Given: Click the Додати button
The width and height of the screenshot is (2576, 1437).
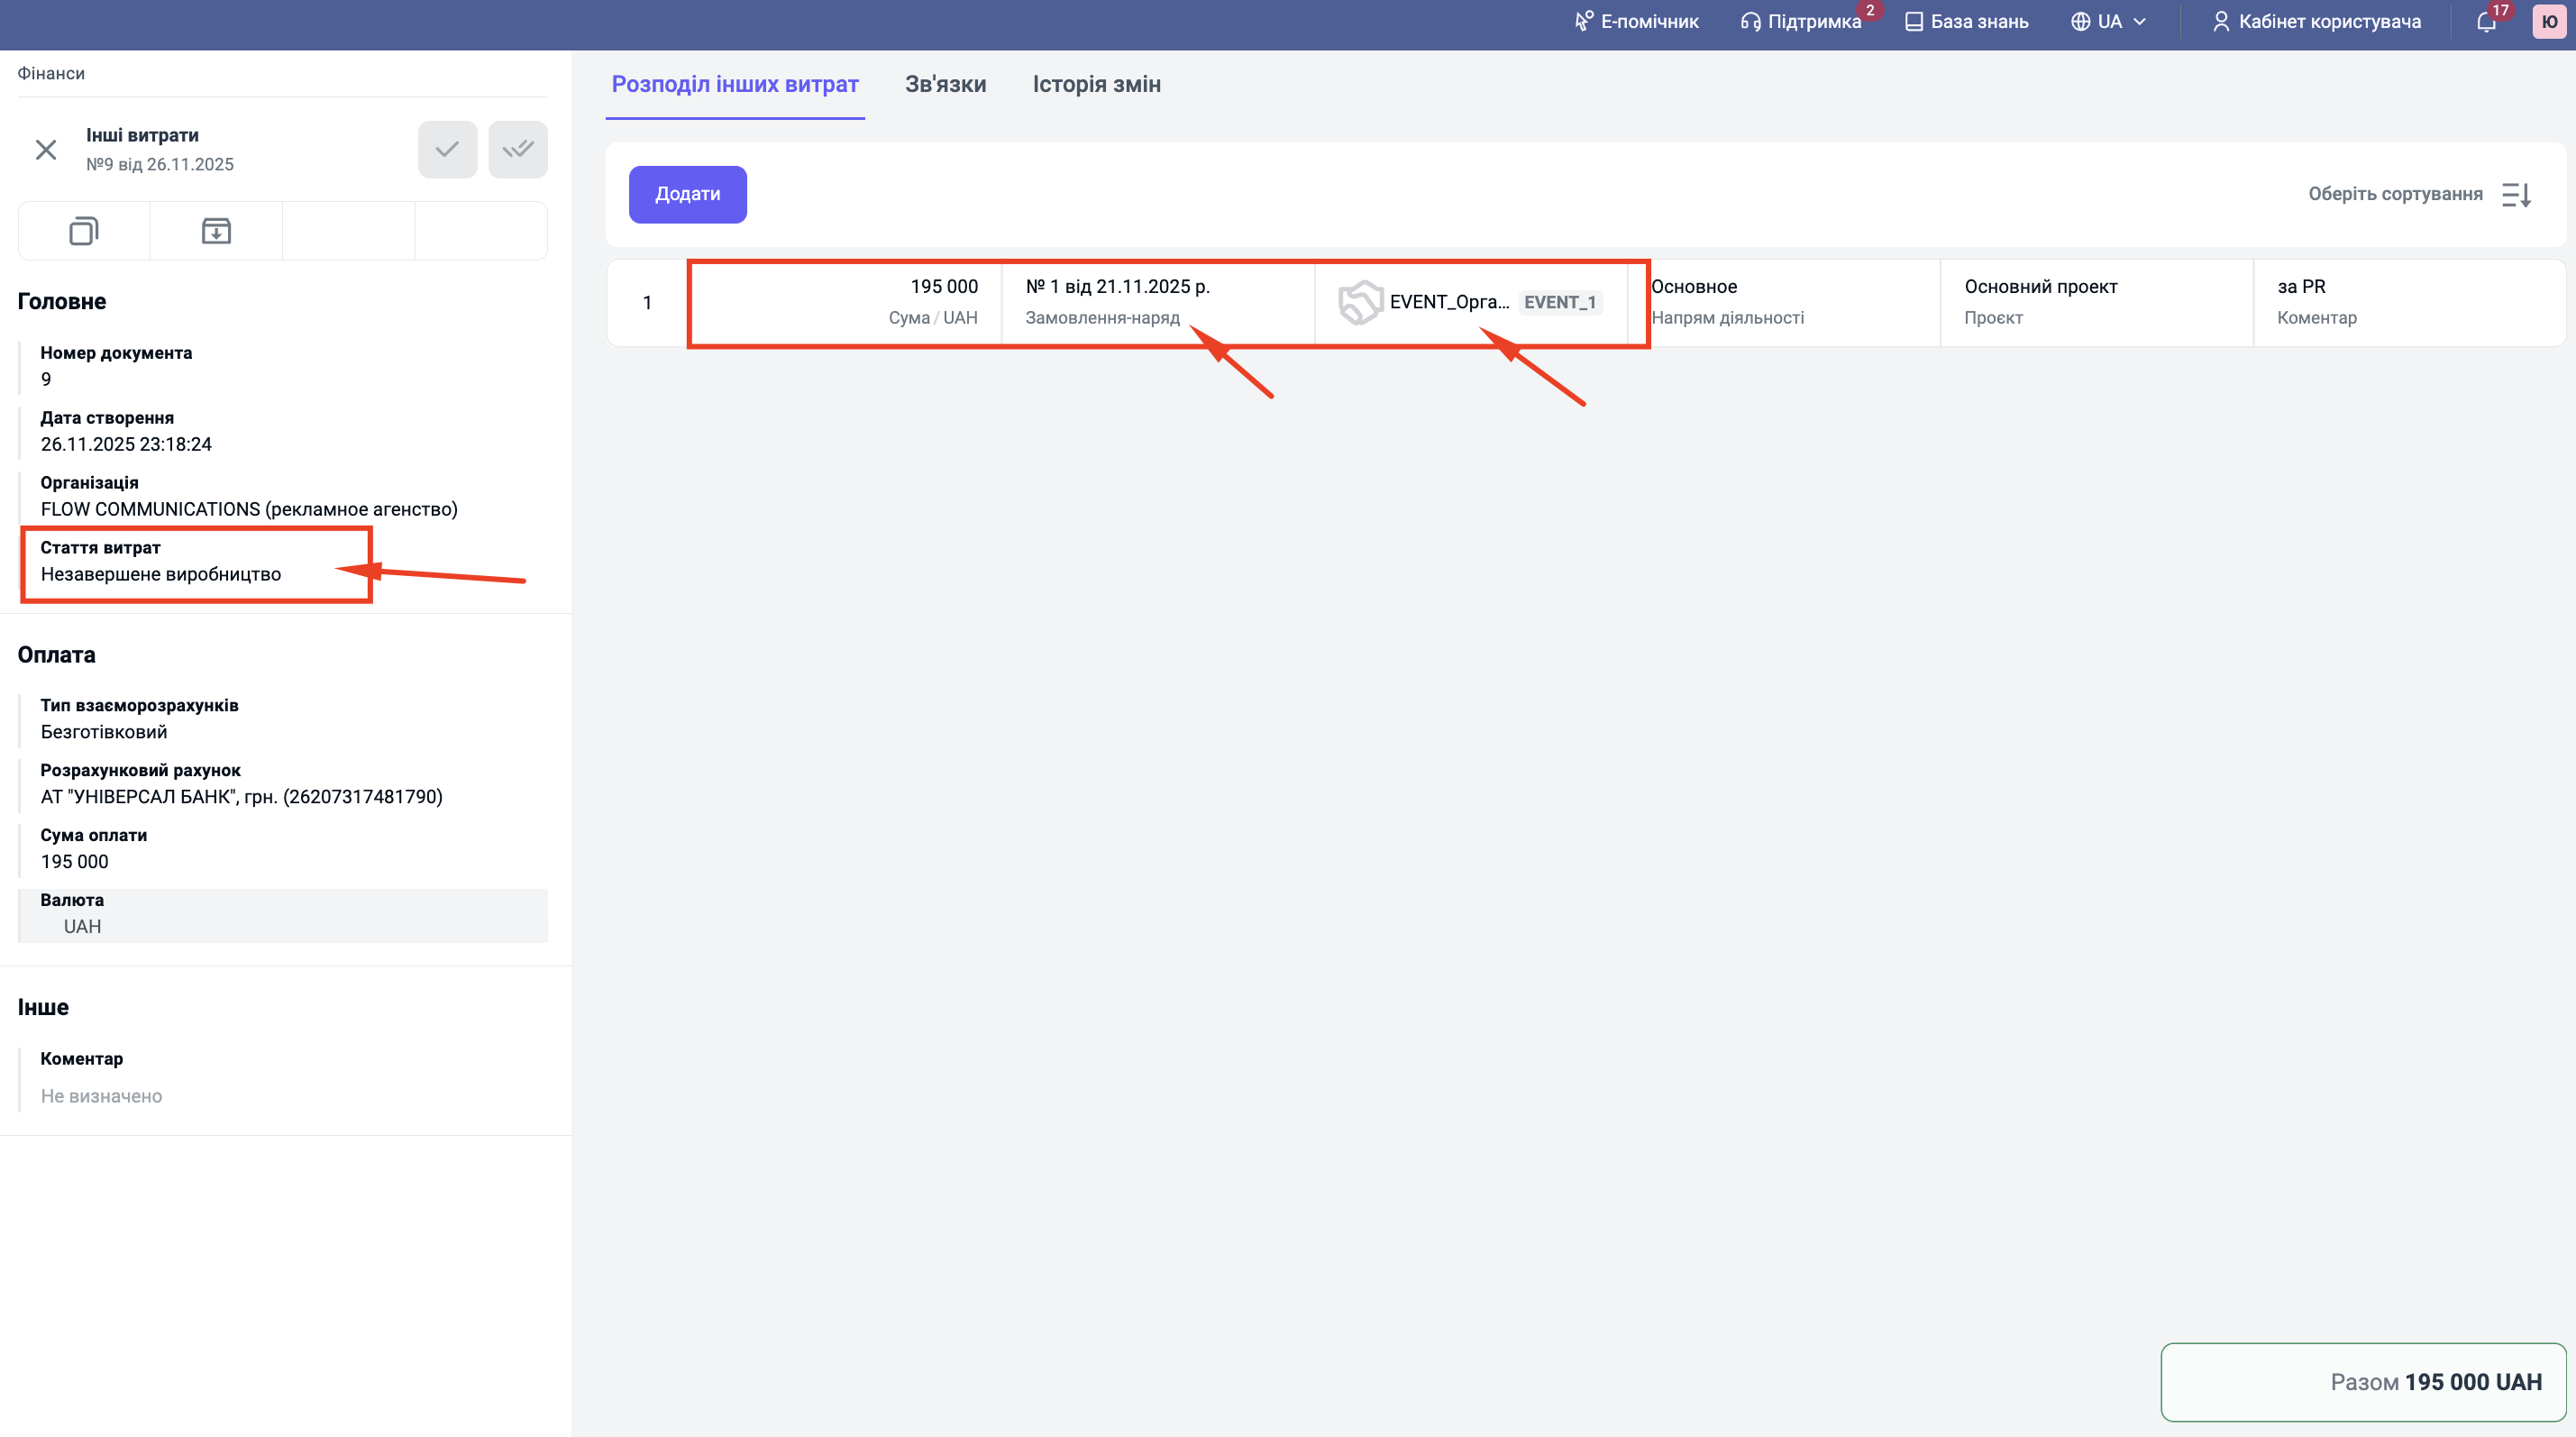Looking at the screenshot, I should [x=687, y=194].
